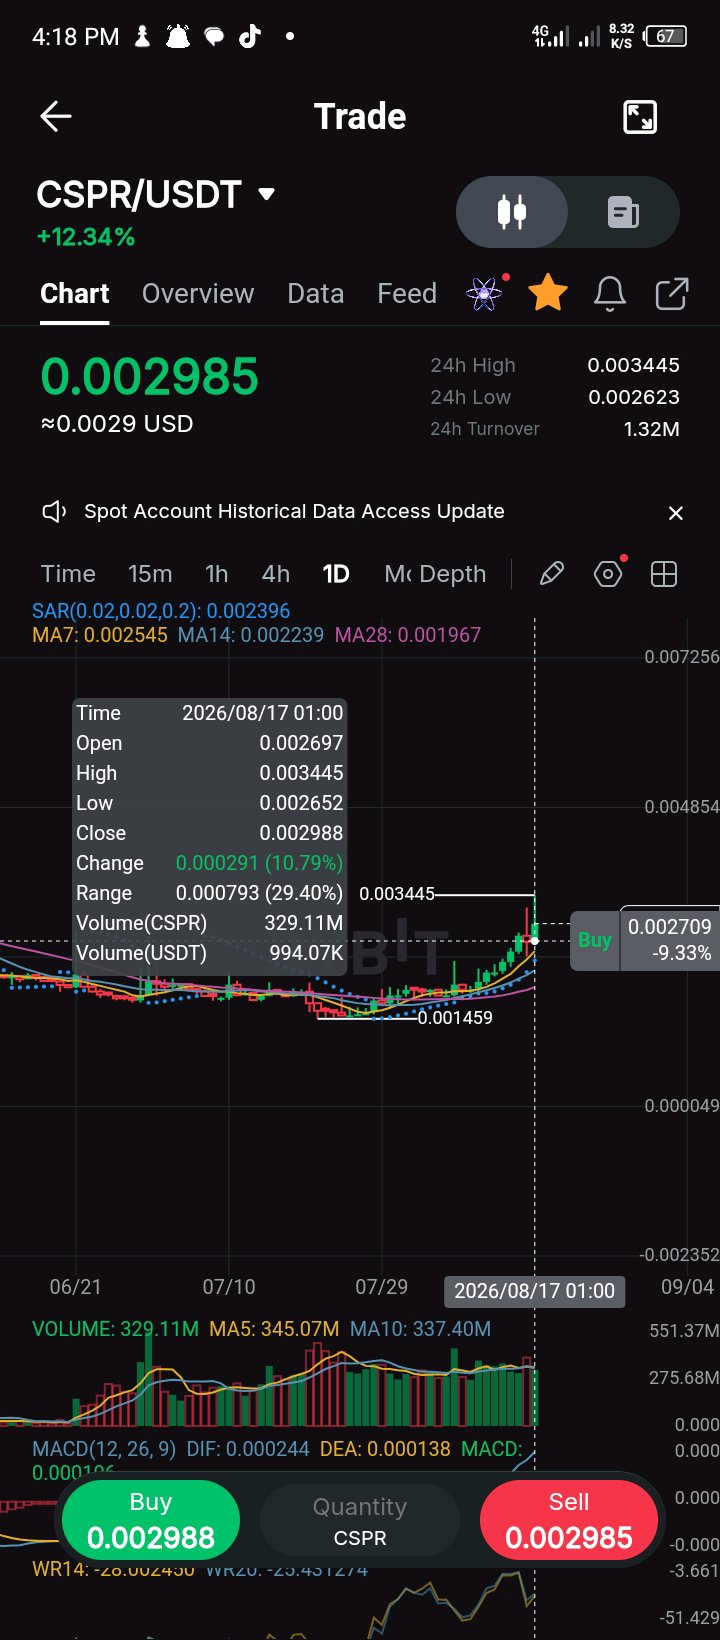Tap the 07/10 date axis label
Screen dimensions: 720x1640
click(229, 1287)
